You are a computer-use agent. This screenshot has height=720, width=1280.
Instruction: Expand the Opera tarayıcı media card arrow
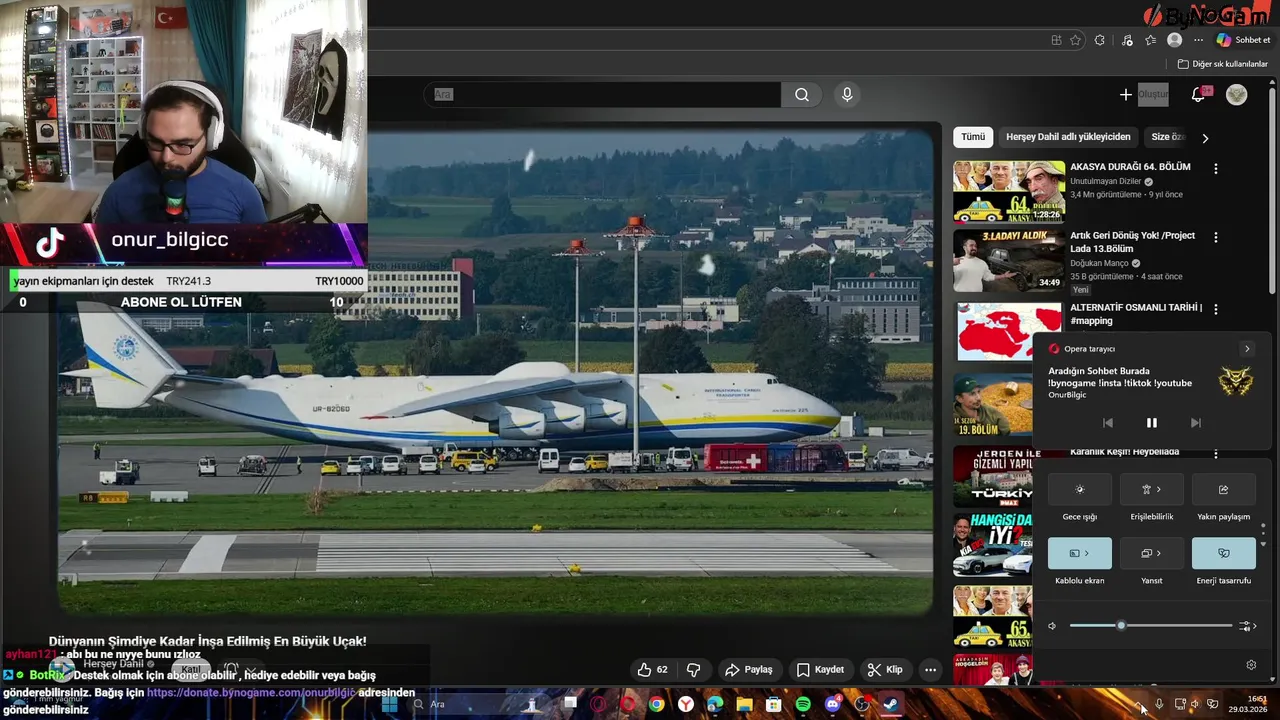pos(1247,349)
